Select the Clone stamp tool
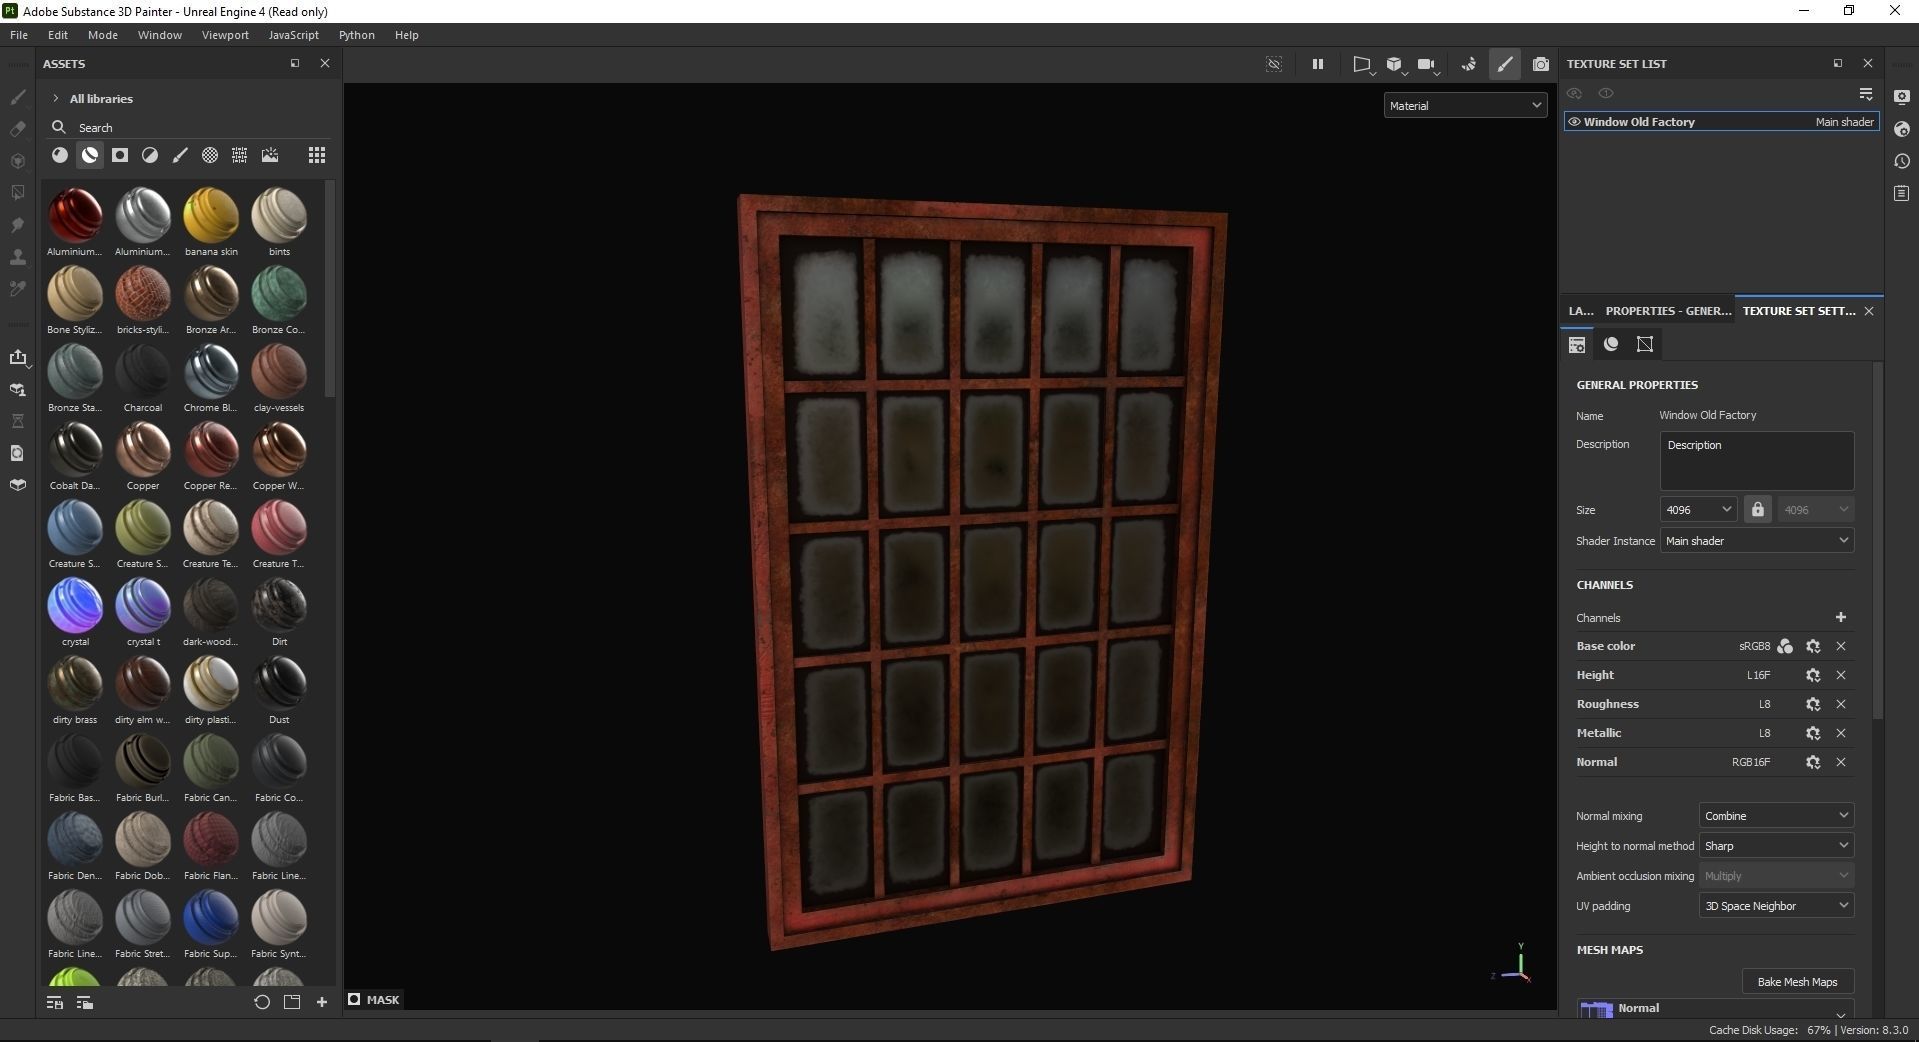This screenshot has height=1042, width=1919. [x=18, y=257]
